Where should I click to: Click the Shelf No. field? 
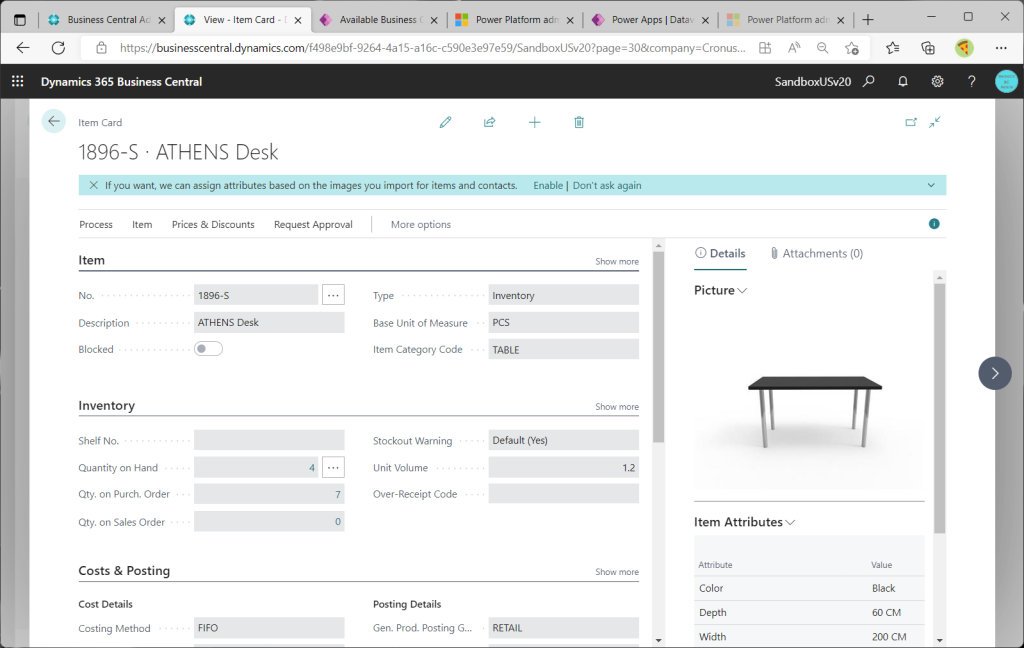pyautogui.click(x=269, y=440)
